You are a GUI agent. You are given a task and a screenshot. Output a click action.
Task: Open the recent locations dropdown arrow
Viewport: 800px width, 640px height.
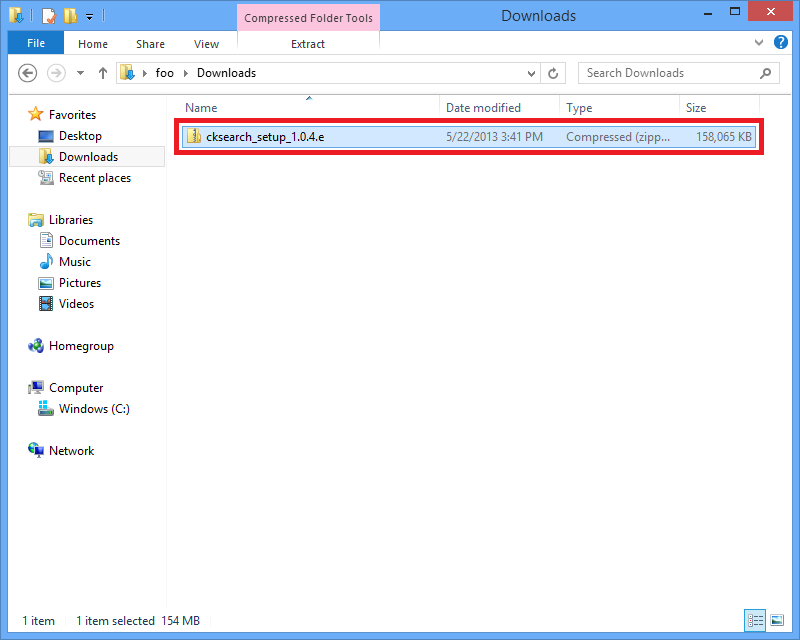[80, 73]
